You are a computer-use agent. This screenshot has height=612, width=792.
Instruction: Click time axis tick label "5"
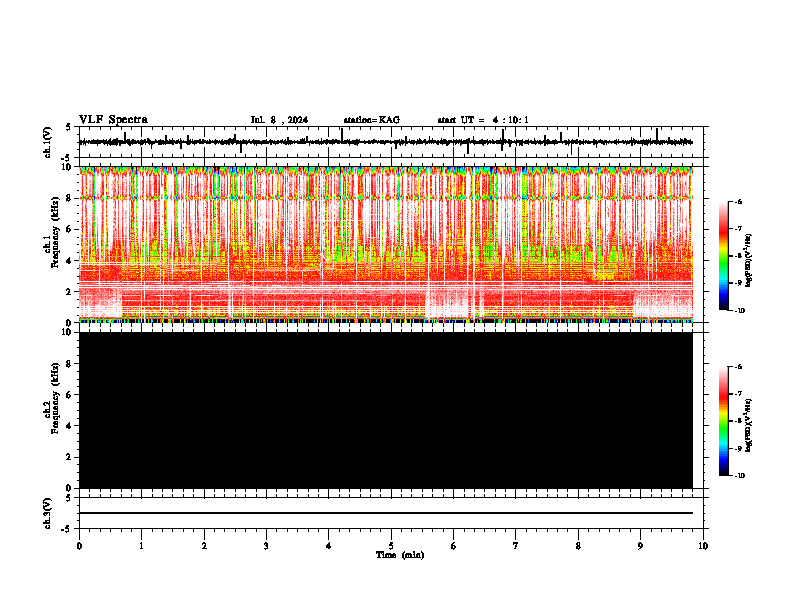tap(391, 546)
